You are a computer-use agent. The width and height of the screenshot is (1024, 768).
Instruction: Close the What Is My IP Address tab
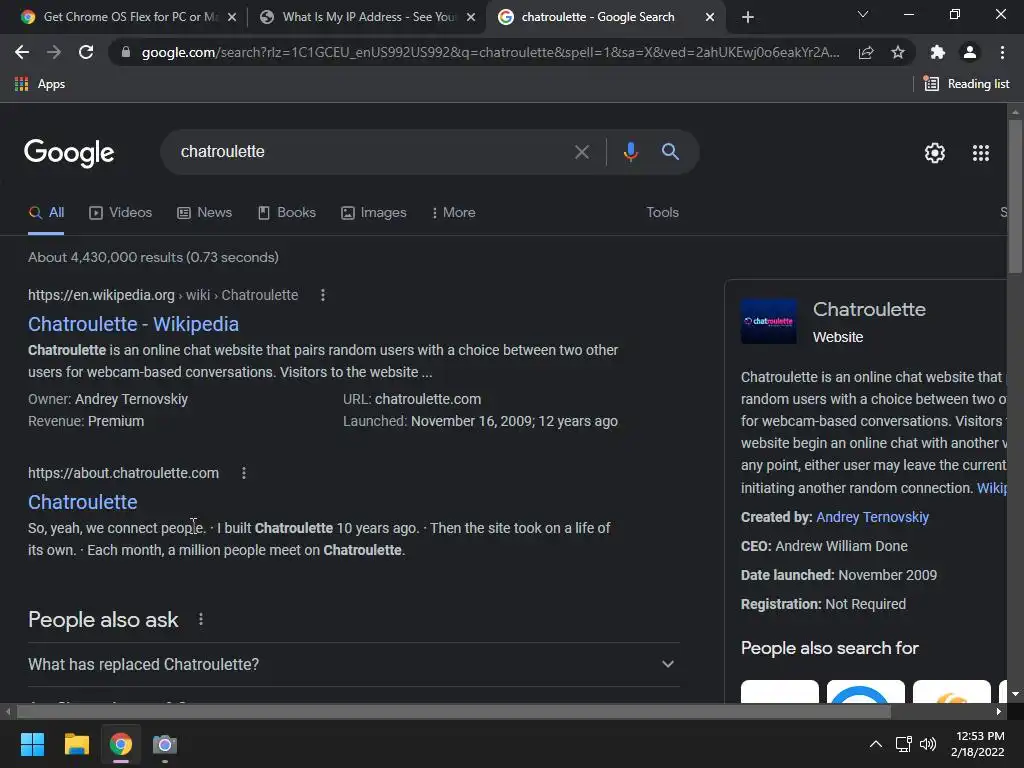point(471,17)
